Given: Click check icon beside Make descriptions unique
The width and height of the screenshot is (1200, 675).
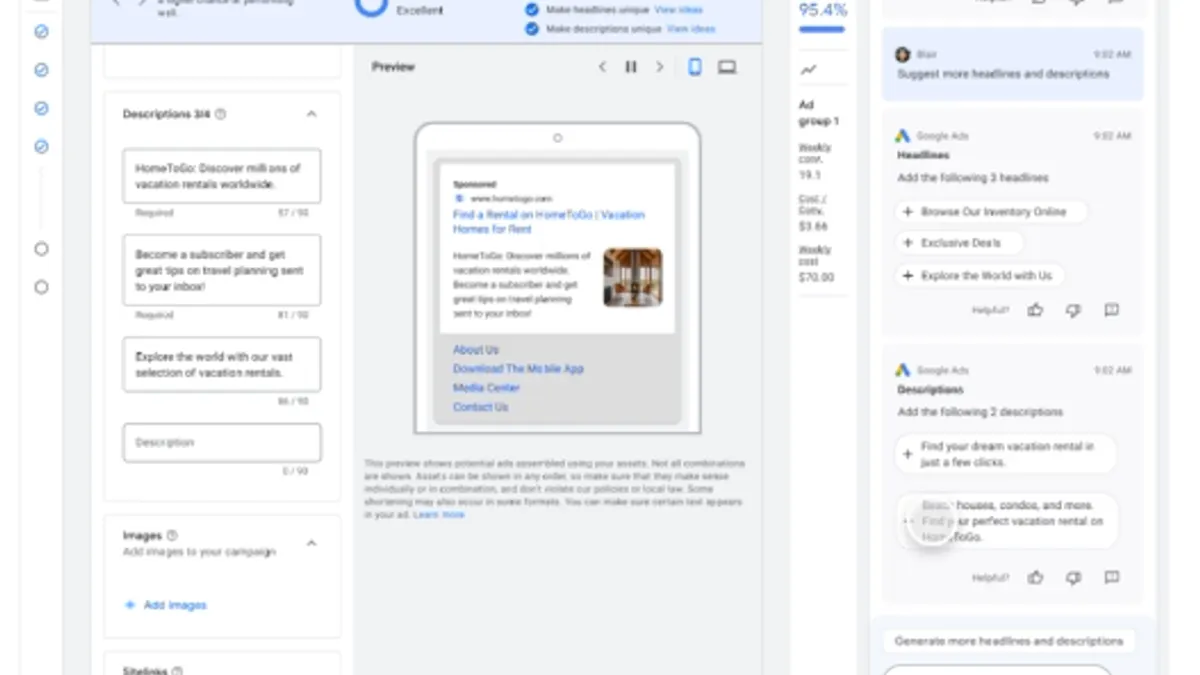Looking at the screenshot, I should [532, 29].
